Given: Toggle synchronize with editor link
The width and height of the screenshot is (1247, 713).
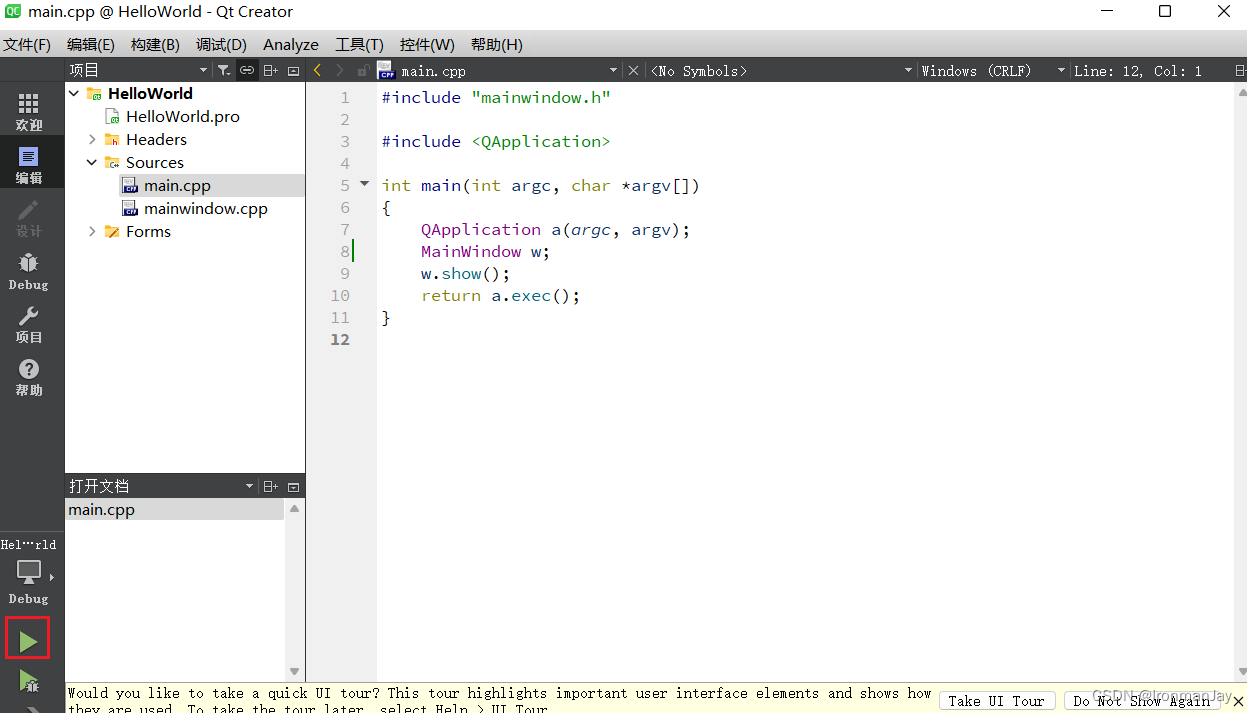Looking at the screenshot, I should (246, 70).
